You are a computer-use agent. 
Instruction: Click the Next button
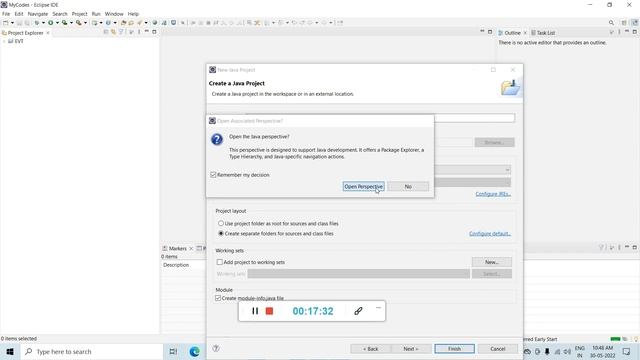click(411, 349)
